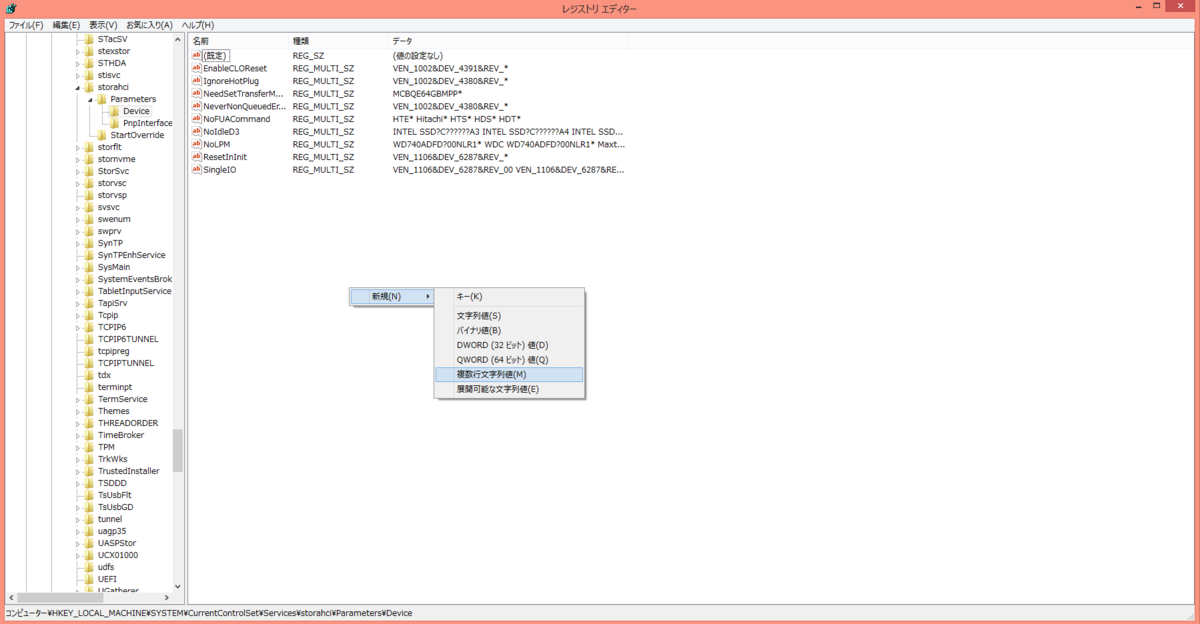Choose バイナリ値(B) from the submenu
The image size is (1200, 624).
[509, 330]
